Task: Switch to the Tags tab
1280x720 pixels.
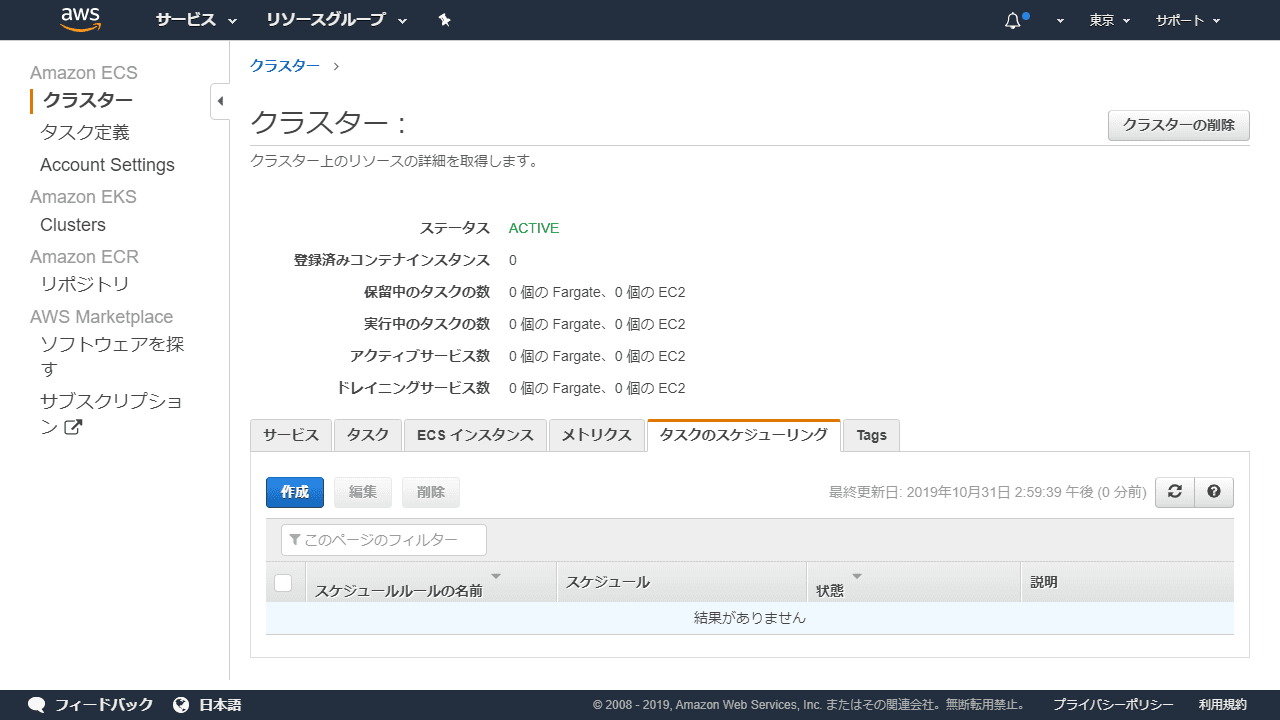Action: pos(872,435)
